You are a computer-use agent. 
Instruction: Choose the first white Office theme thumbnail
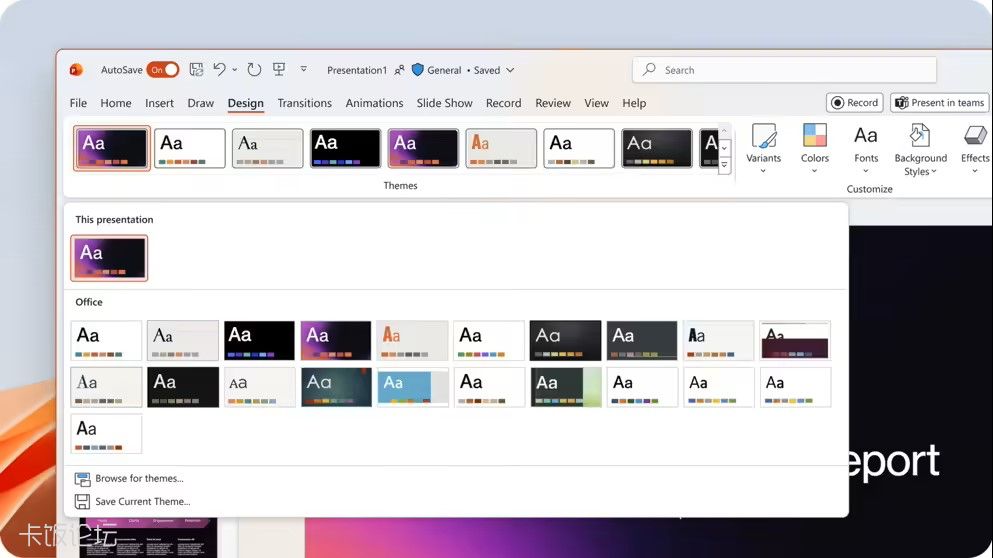click(106, 340)
